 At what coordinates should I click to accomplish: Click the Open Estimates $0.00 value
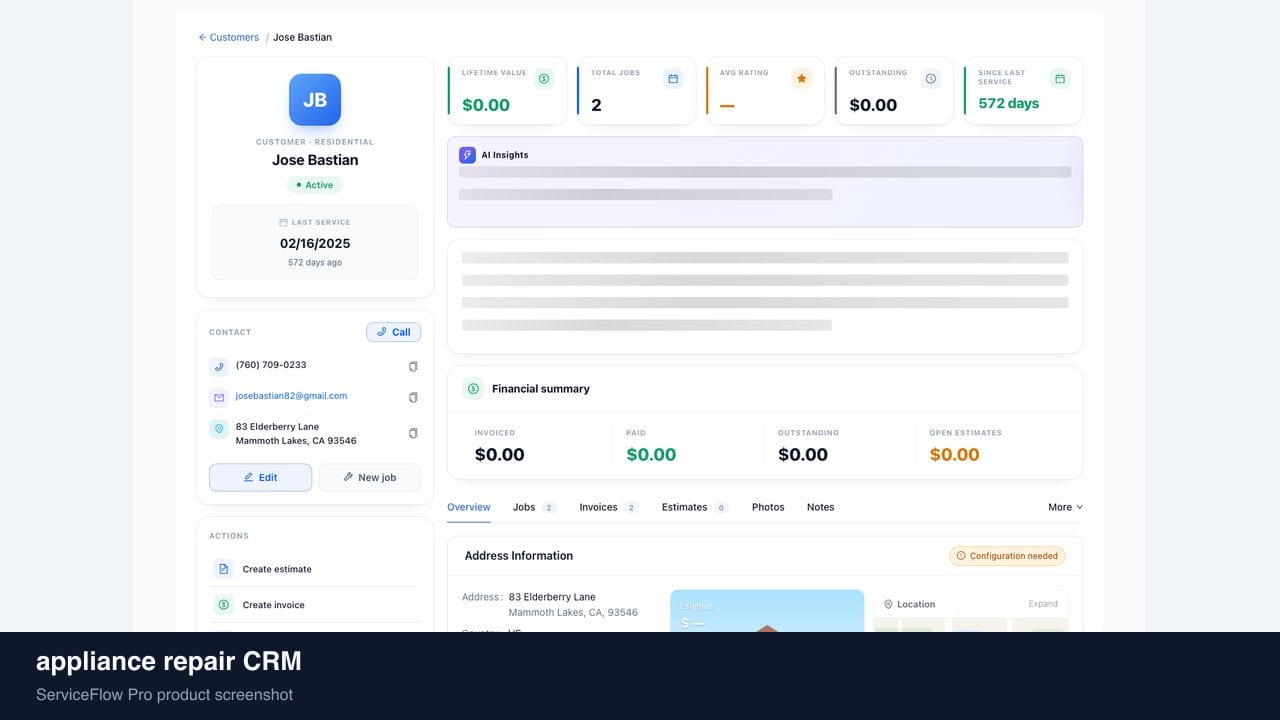(x=954, y=454)
